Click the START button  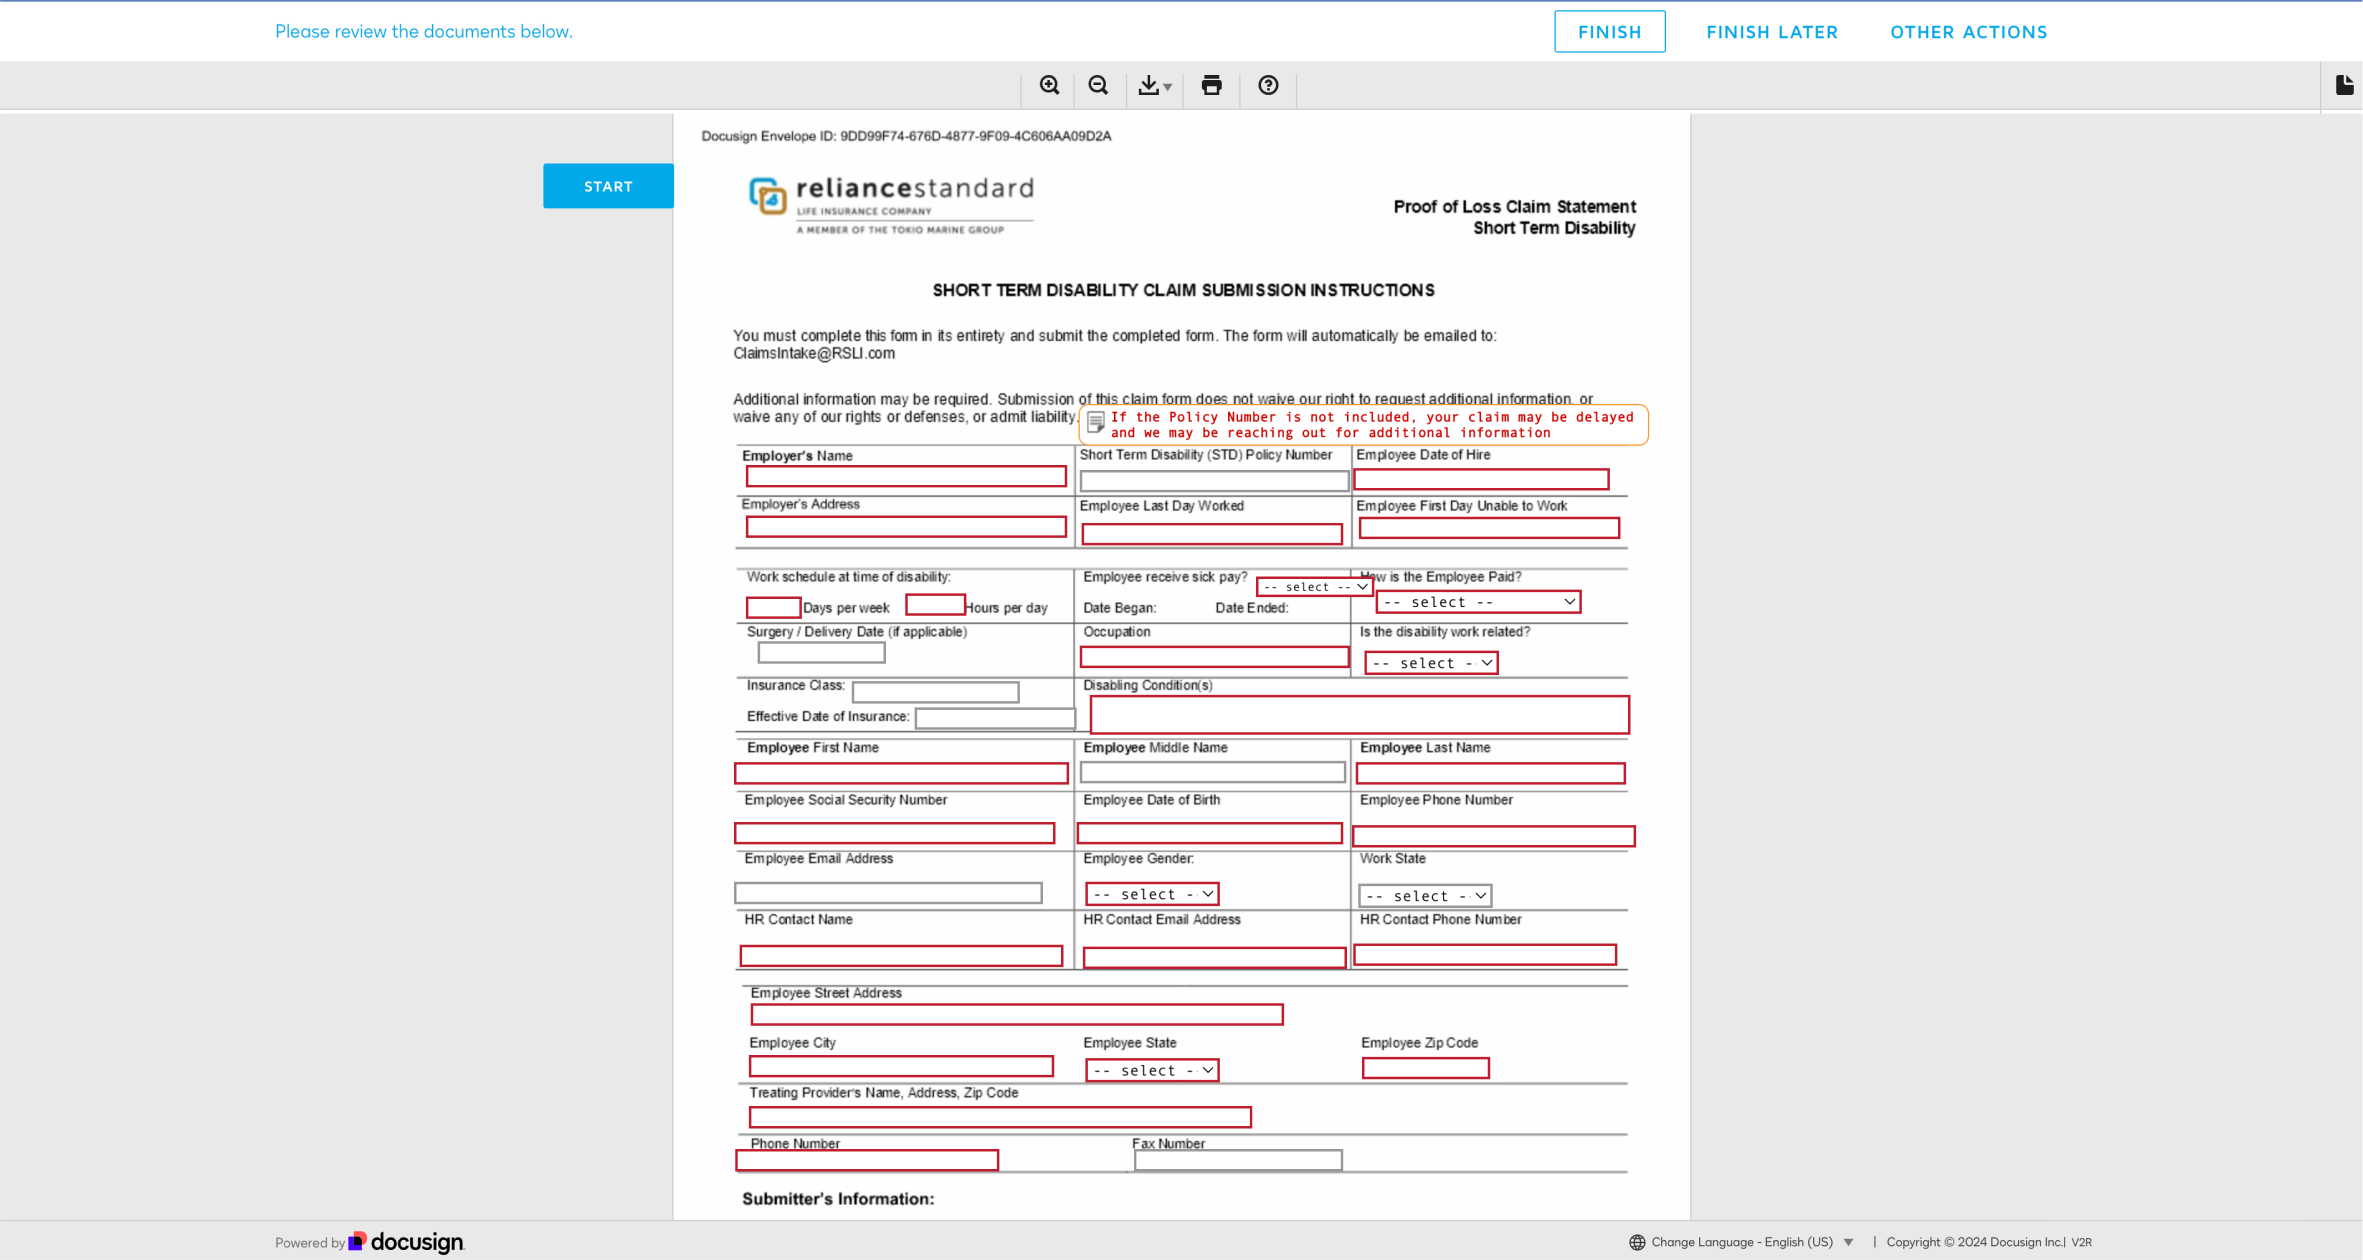click(608, 186)
